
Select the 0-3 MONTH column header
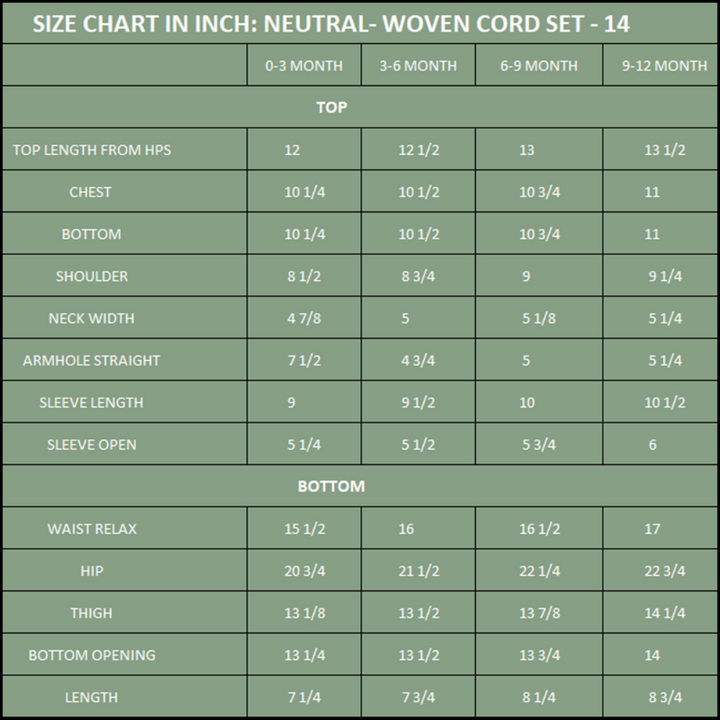pos(304,66)
